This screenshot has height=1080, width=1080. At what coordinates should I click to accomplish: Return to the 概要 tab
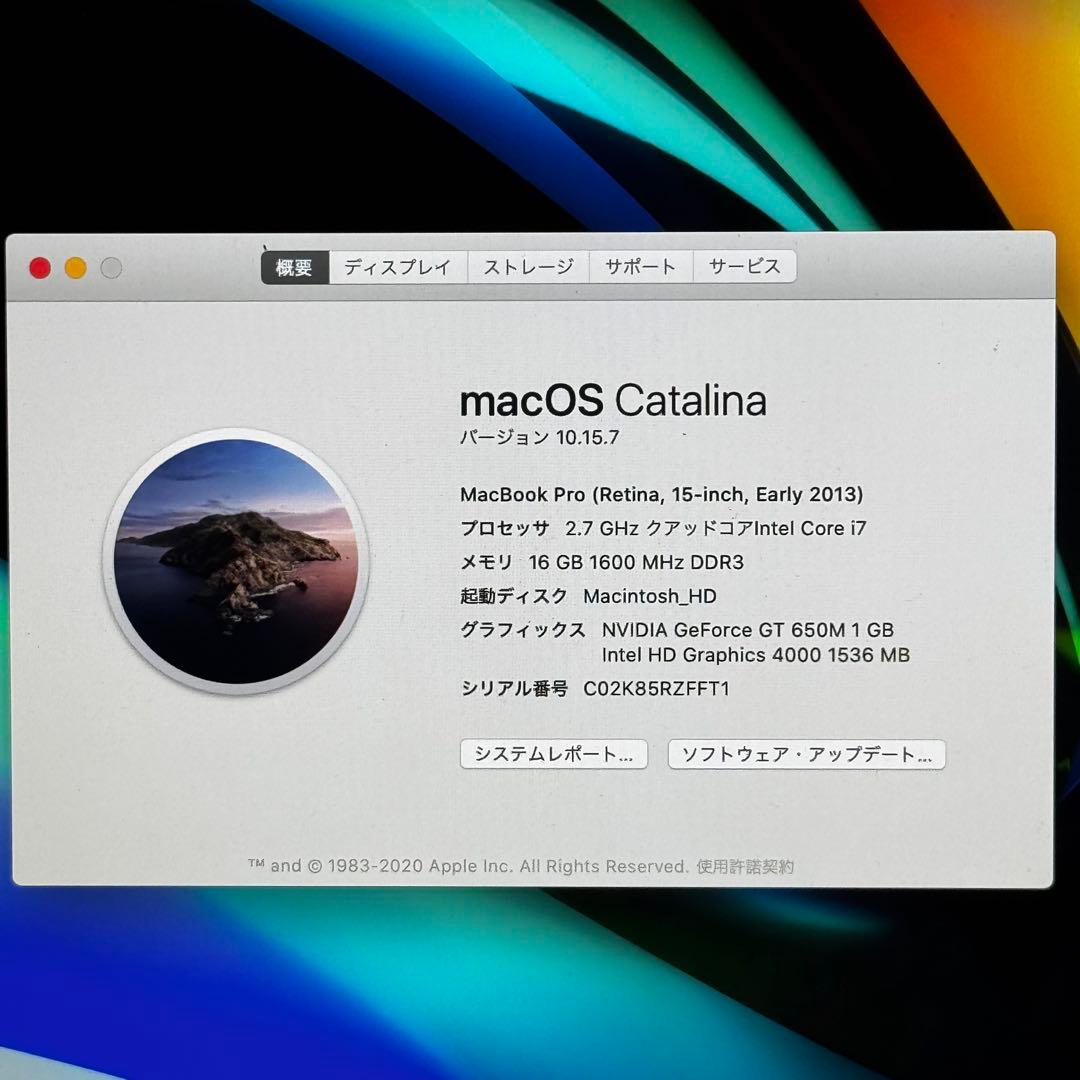point(295,266)
